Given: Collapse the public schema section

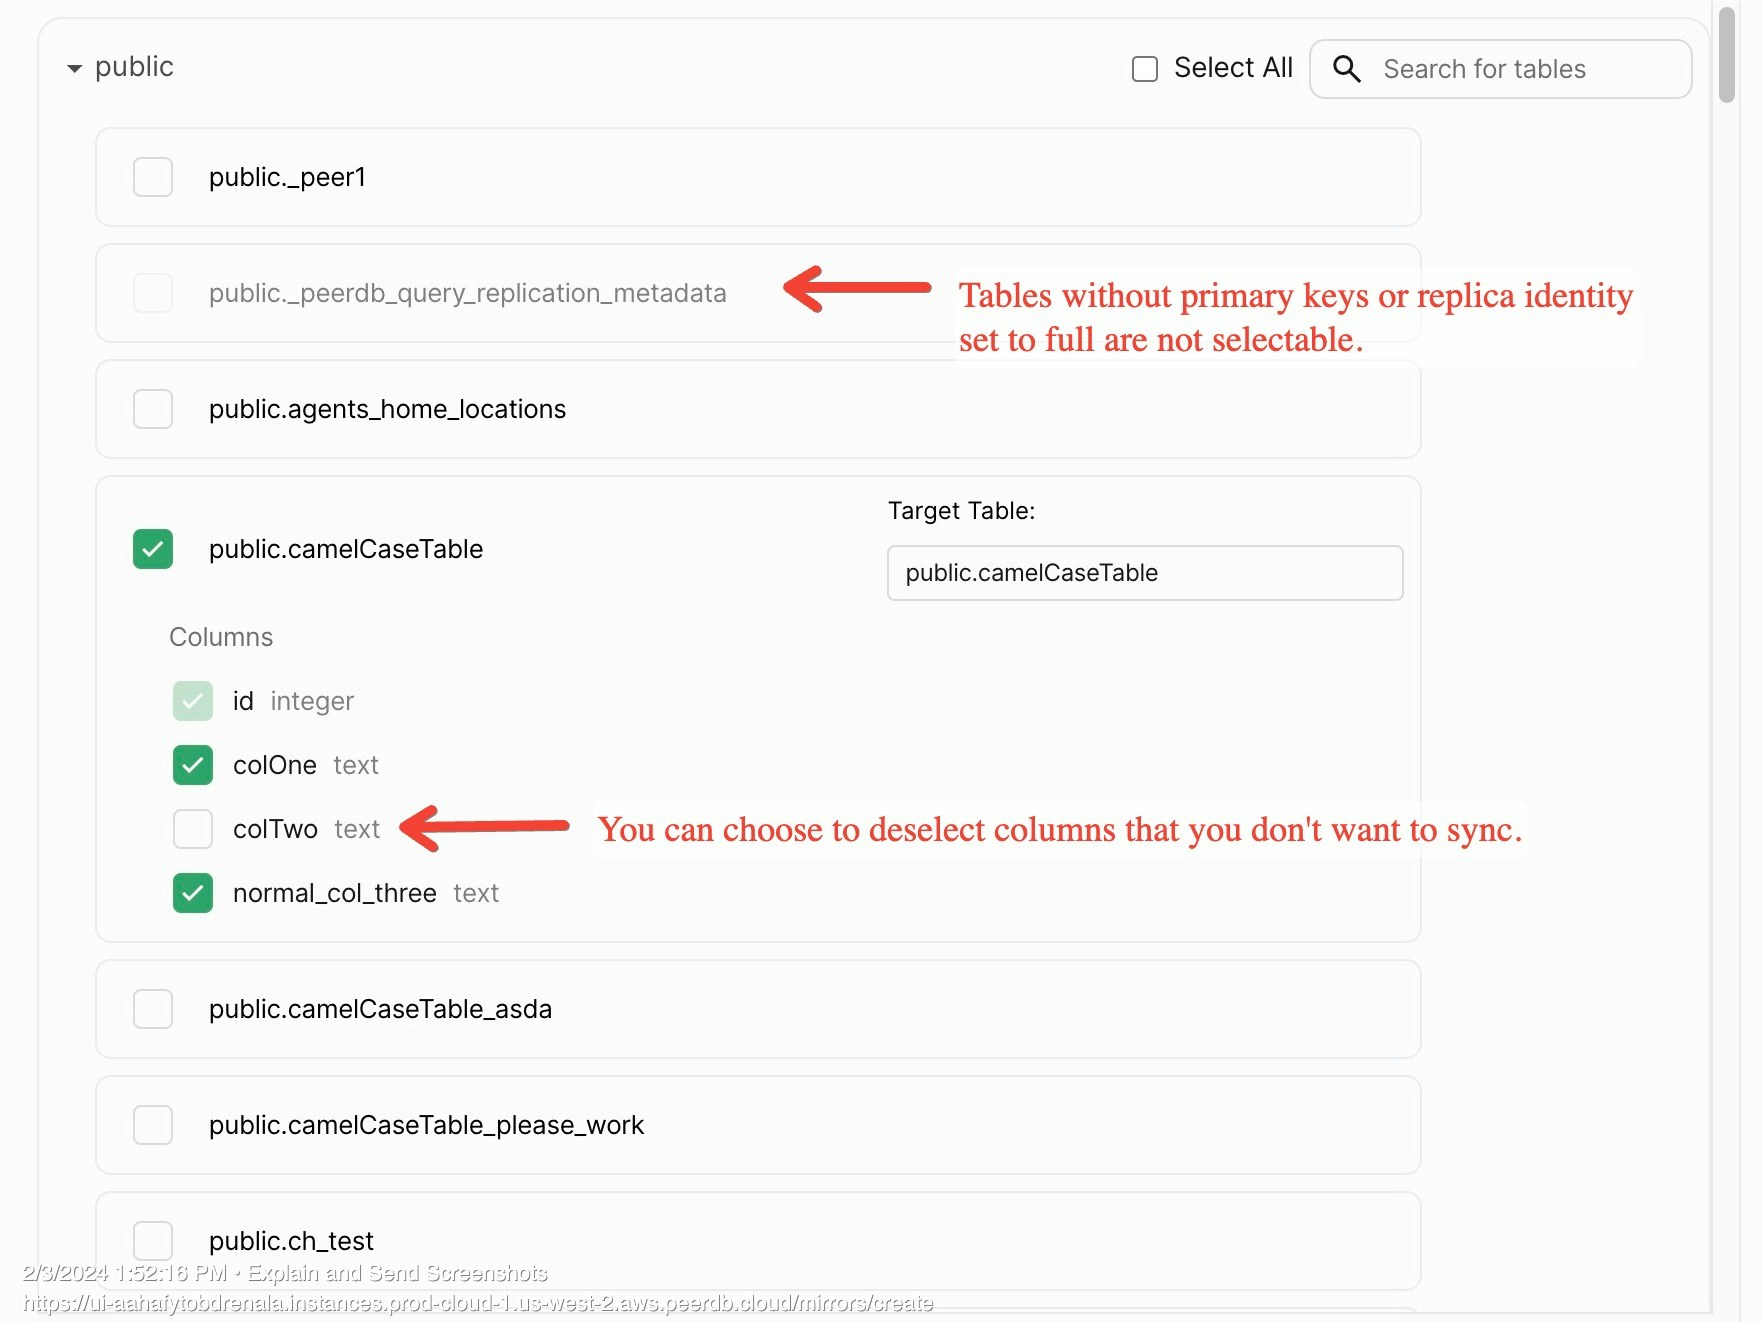Looking at the screenshot, I should (x=74, y=69).
